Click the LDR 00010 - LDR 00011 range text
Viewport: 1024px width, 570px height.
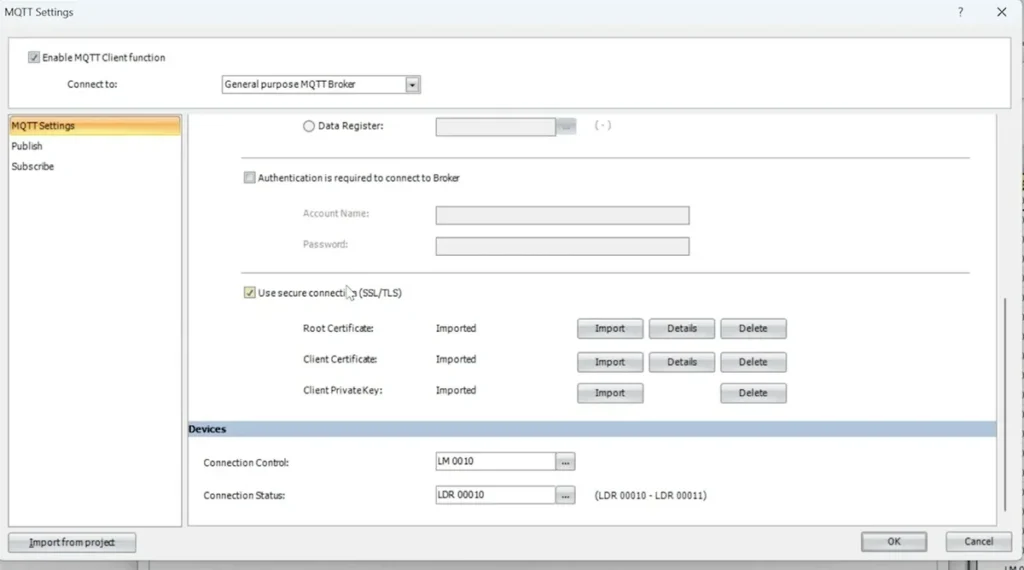(650, 496)
